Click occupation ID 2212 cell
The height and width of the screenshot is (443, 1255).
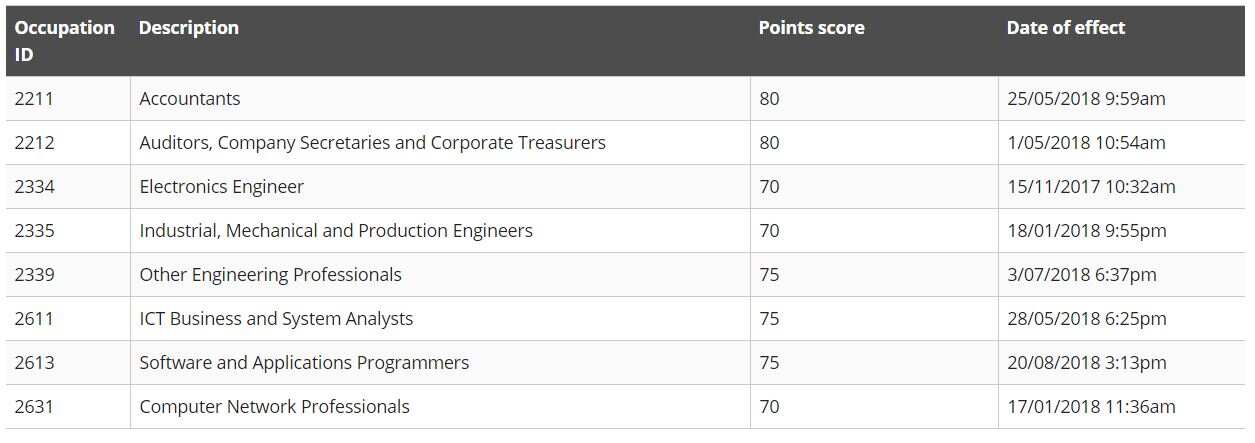[x=35, y=143]
